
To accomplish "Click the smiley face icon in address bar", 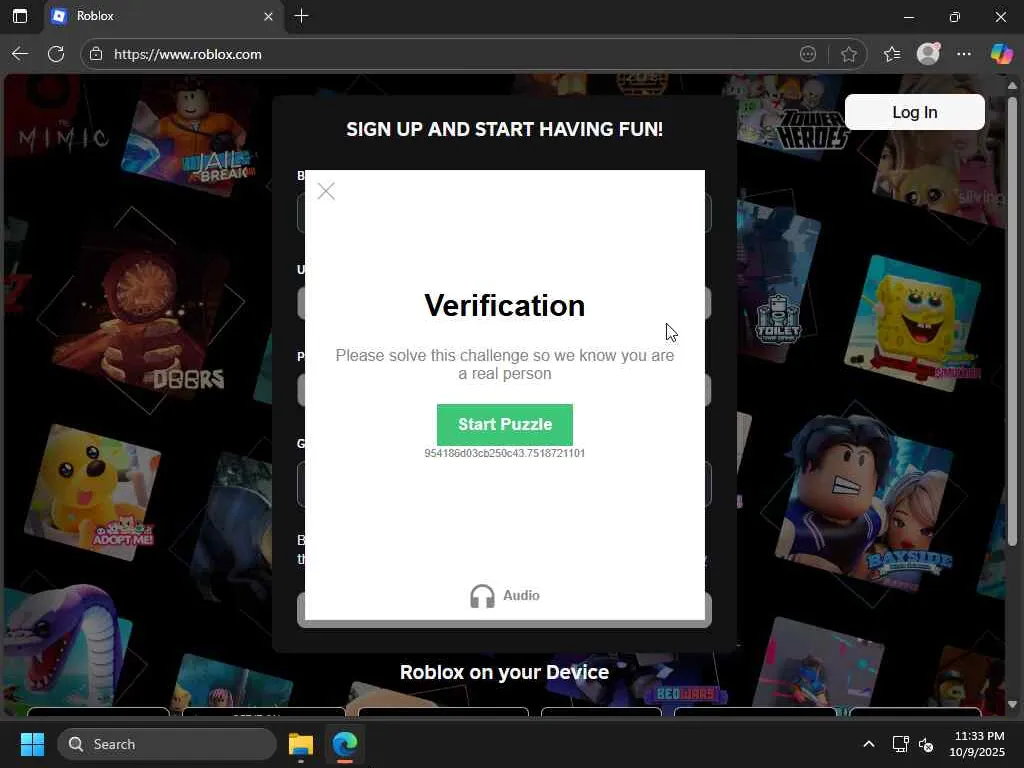I will click(808, 54).
